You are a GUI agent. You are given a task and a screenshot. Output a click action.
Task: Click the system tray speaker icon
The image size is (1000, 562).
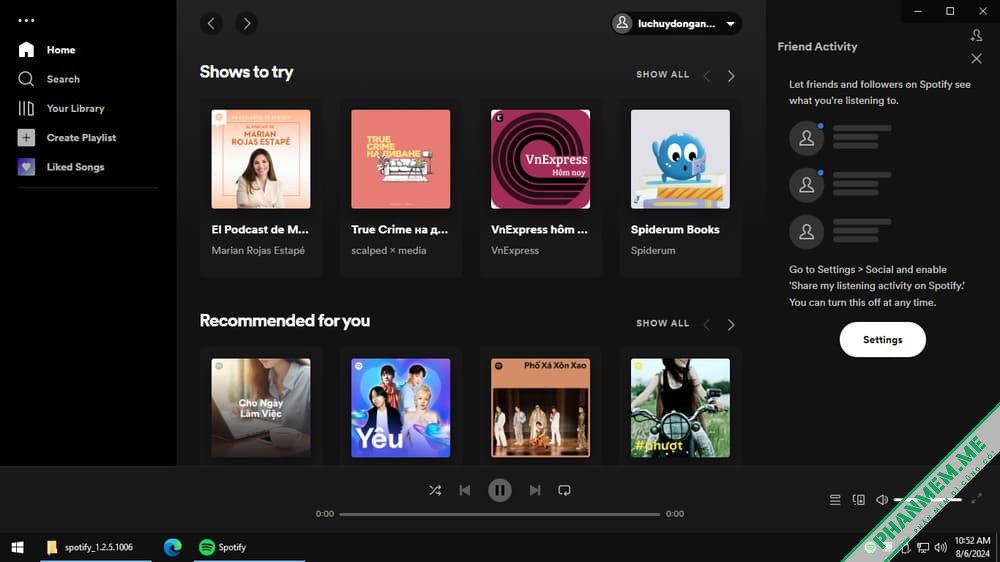tap(941, 547)
